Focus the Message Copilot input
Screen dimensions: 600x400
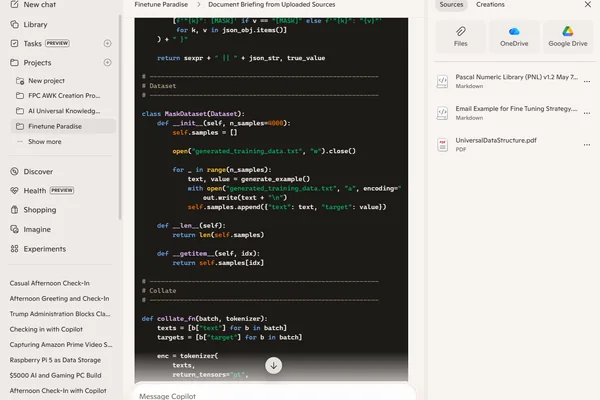click(x=274, y=394)
